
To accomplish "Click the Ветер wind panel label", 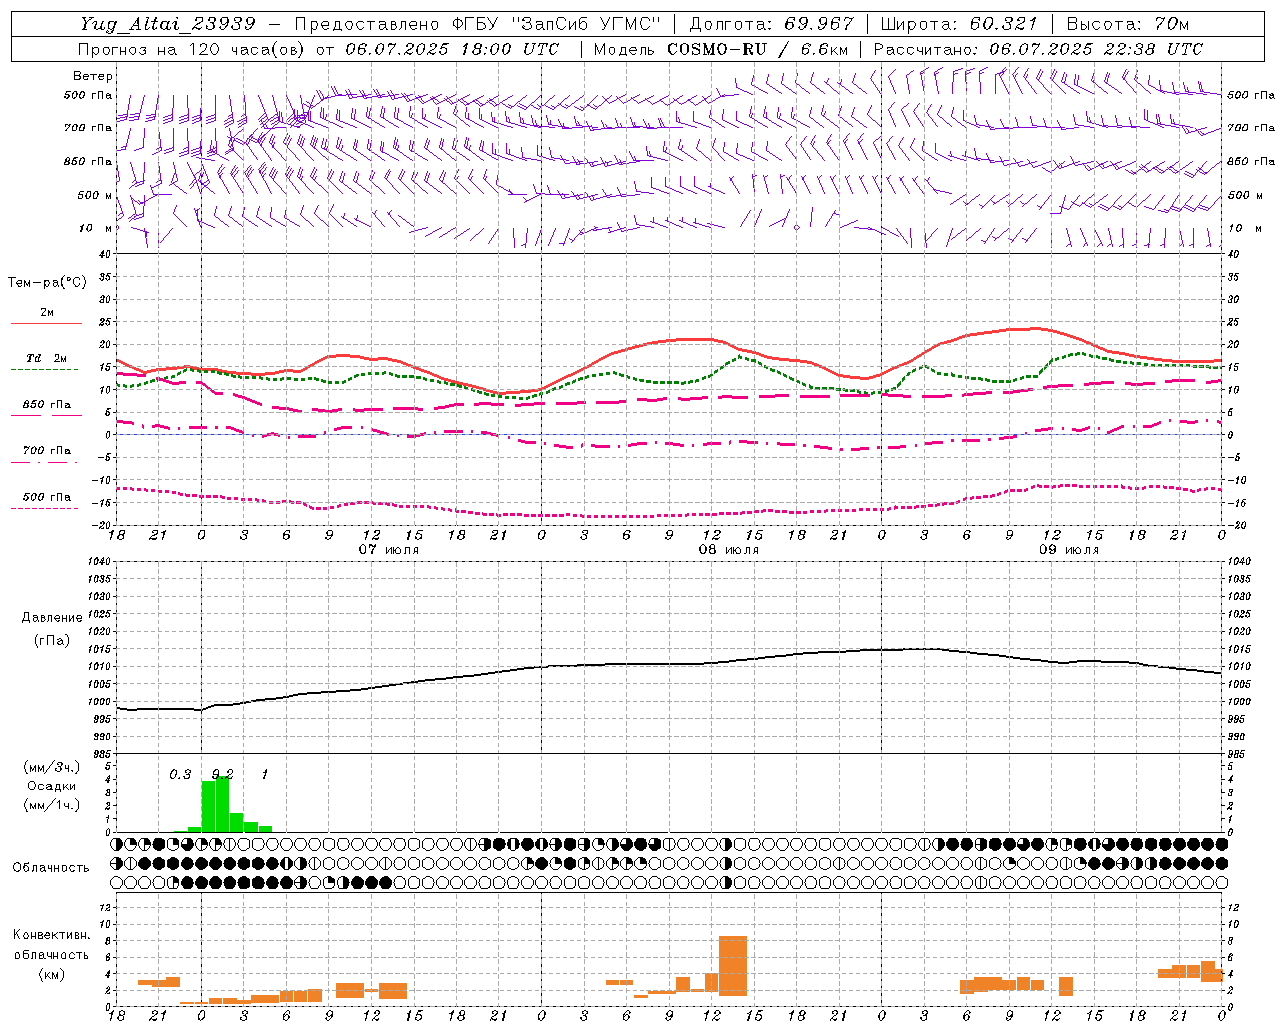I will (x=93, y=76).
